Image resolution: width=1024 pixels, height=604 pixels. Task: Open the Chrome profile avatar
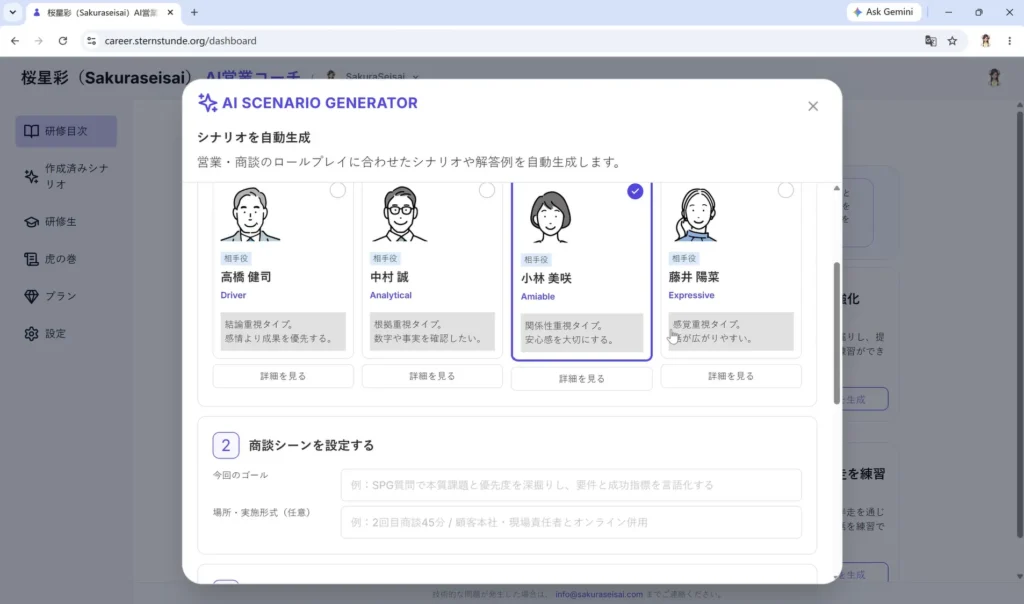coord(985,40)
